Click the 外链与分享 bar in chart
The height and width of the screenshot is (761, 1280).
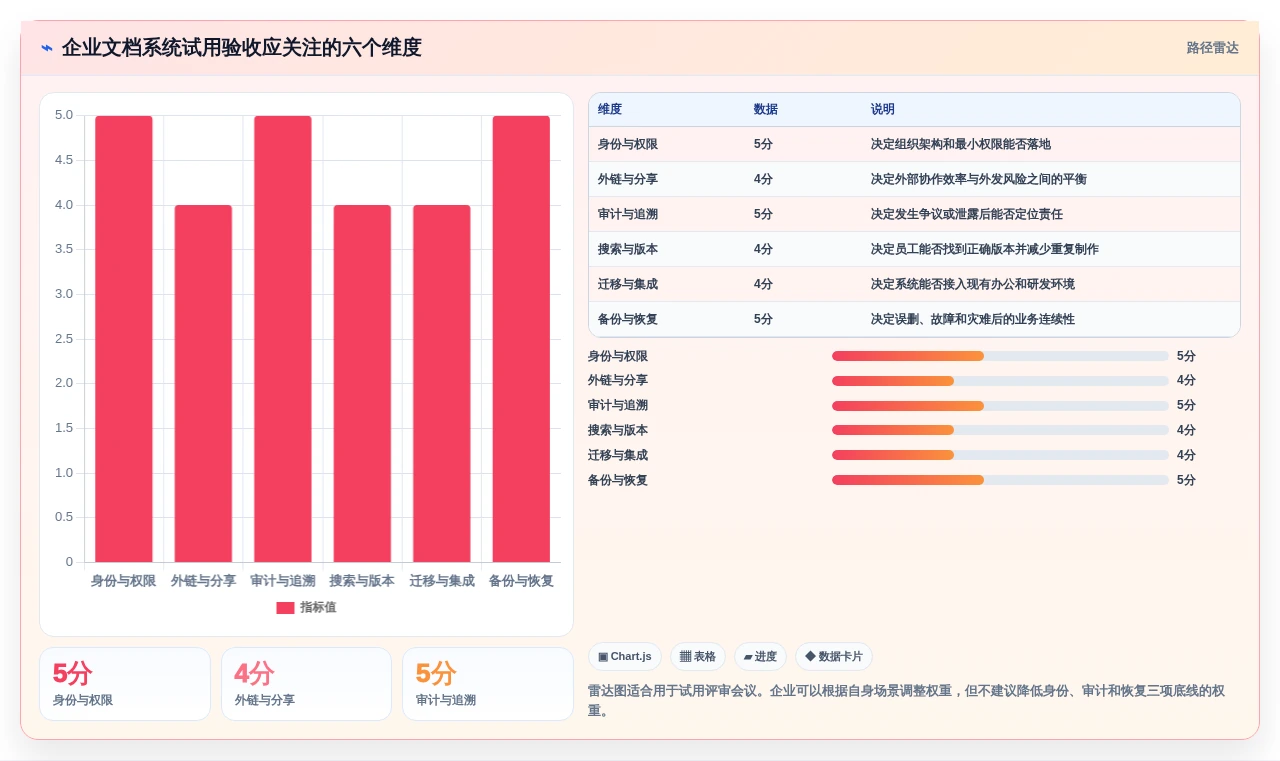point(203,383)
